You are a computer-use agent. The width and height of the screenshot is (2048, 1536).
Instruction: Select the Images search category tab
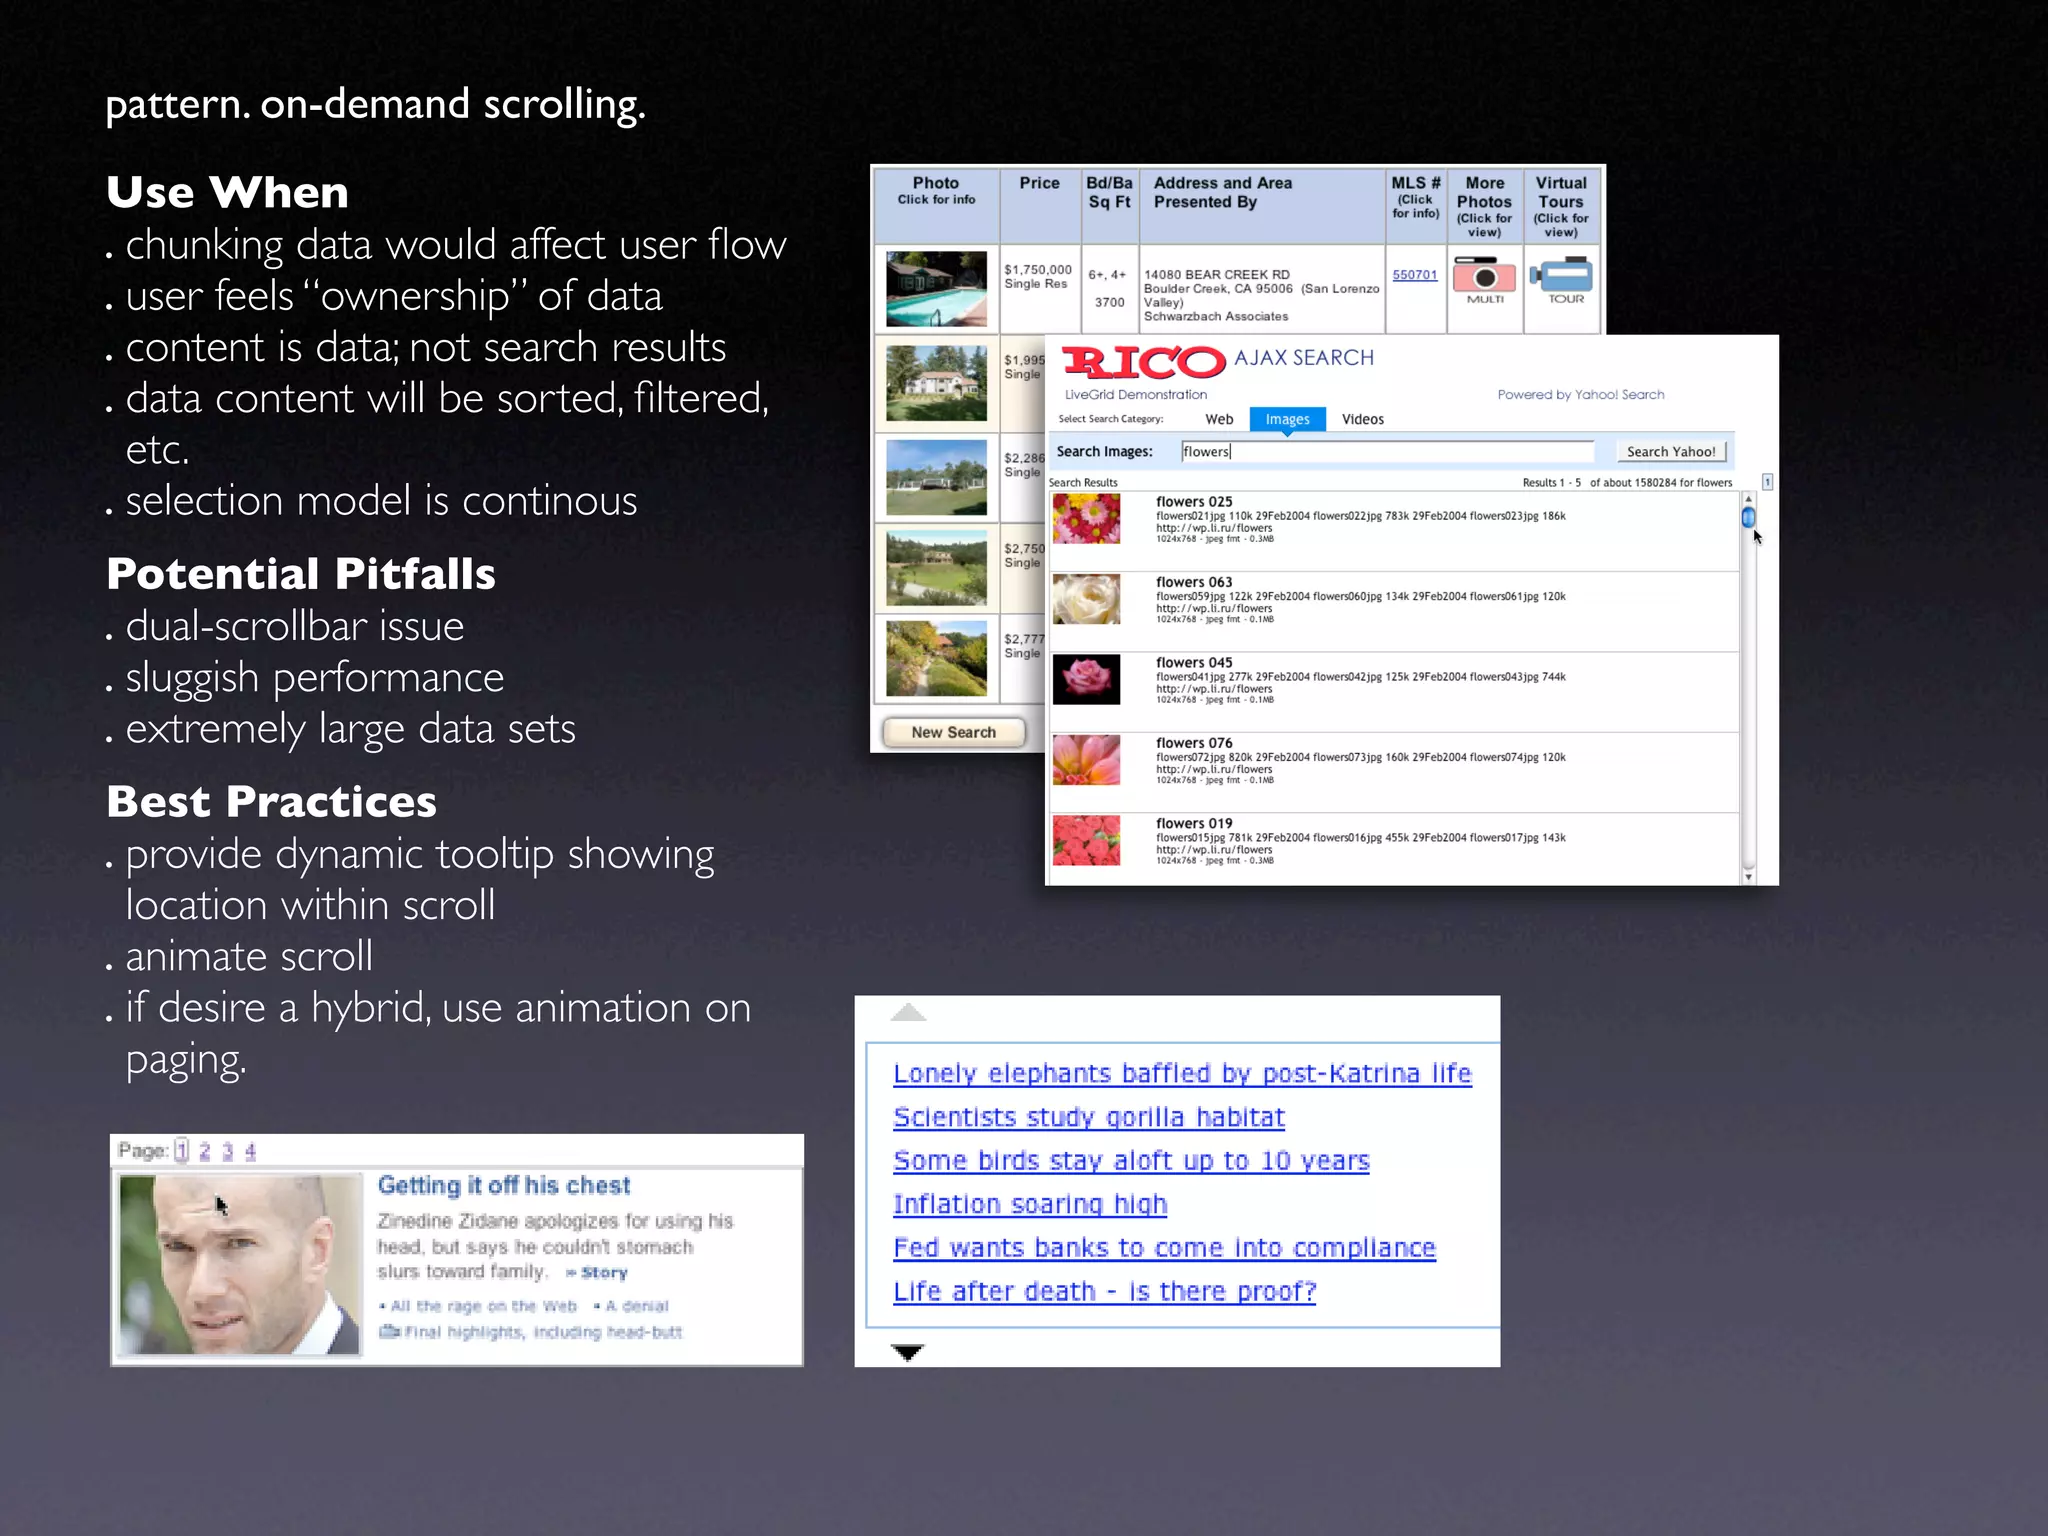1287,419
